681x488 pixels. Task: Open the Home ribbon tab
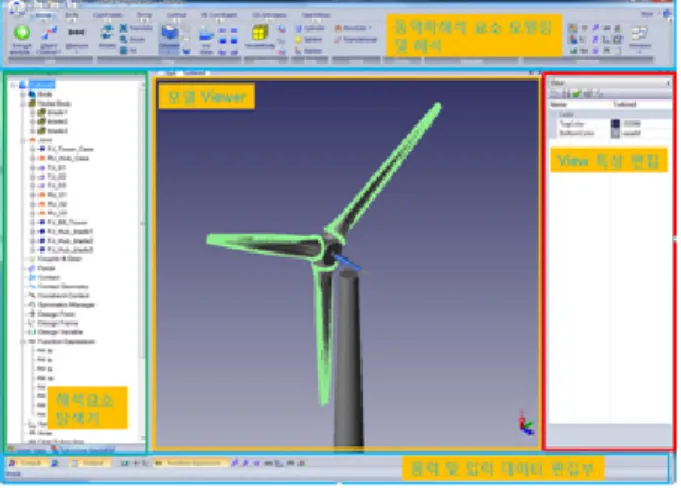pyautogui.click(x=43, y=16)
